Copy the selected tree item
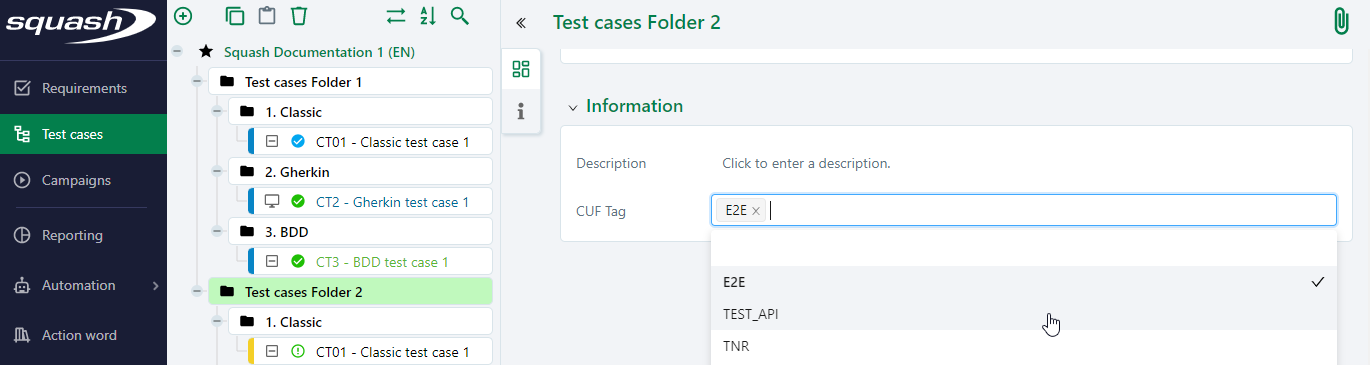 [x=235, y=16]
